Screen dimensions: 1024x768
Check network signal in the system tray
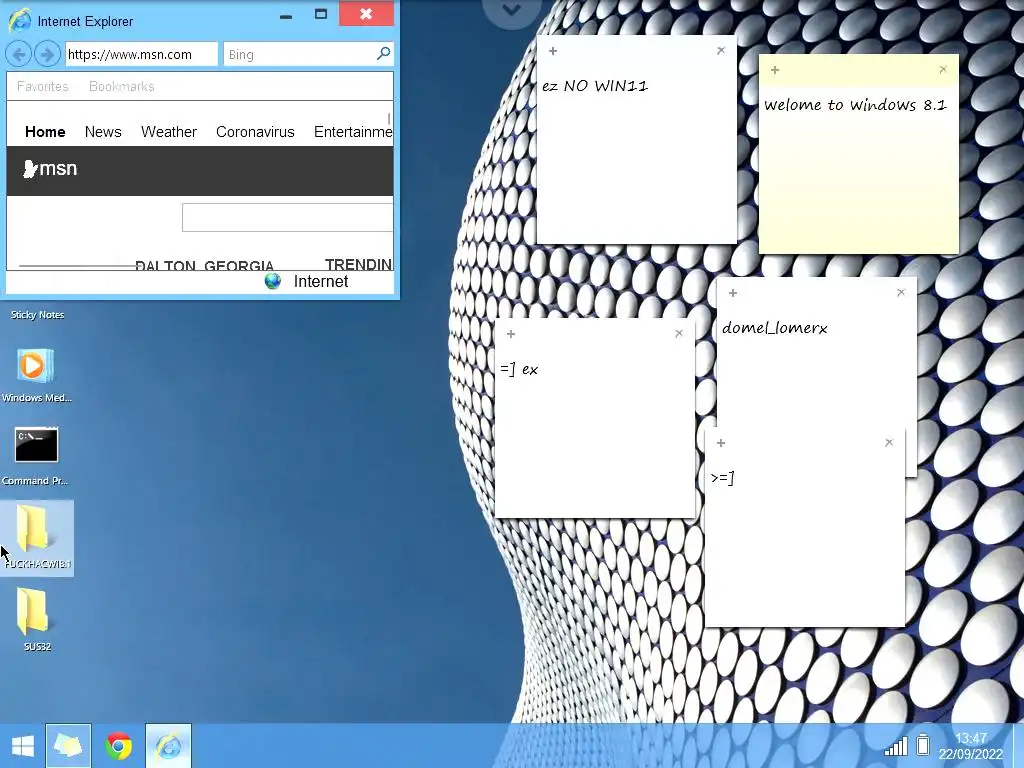896,745
